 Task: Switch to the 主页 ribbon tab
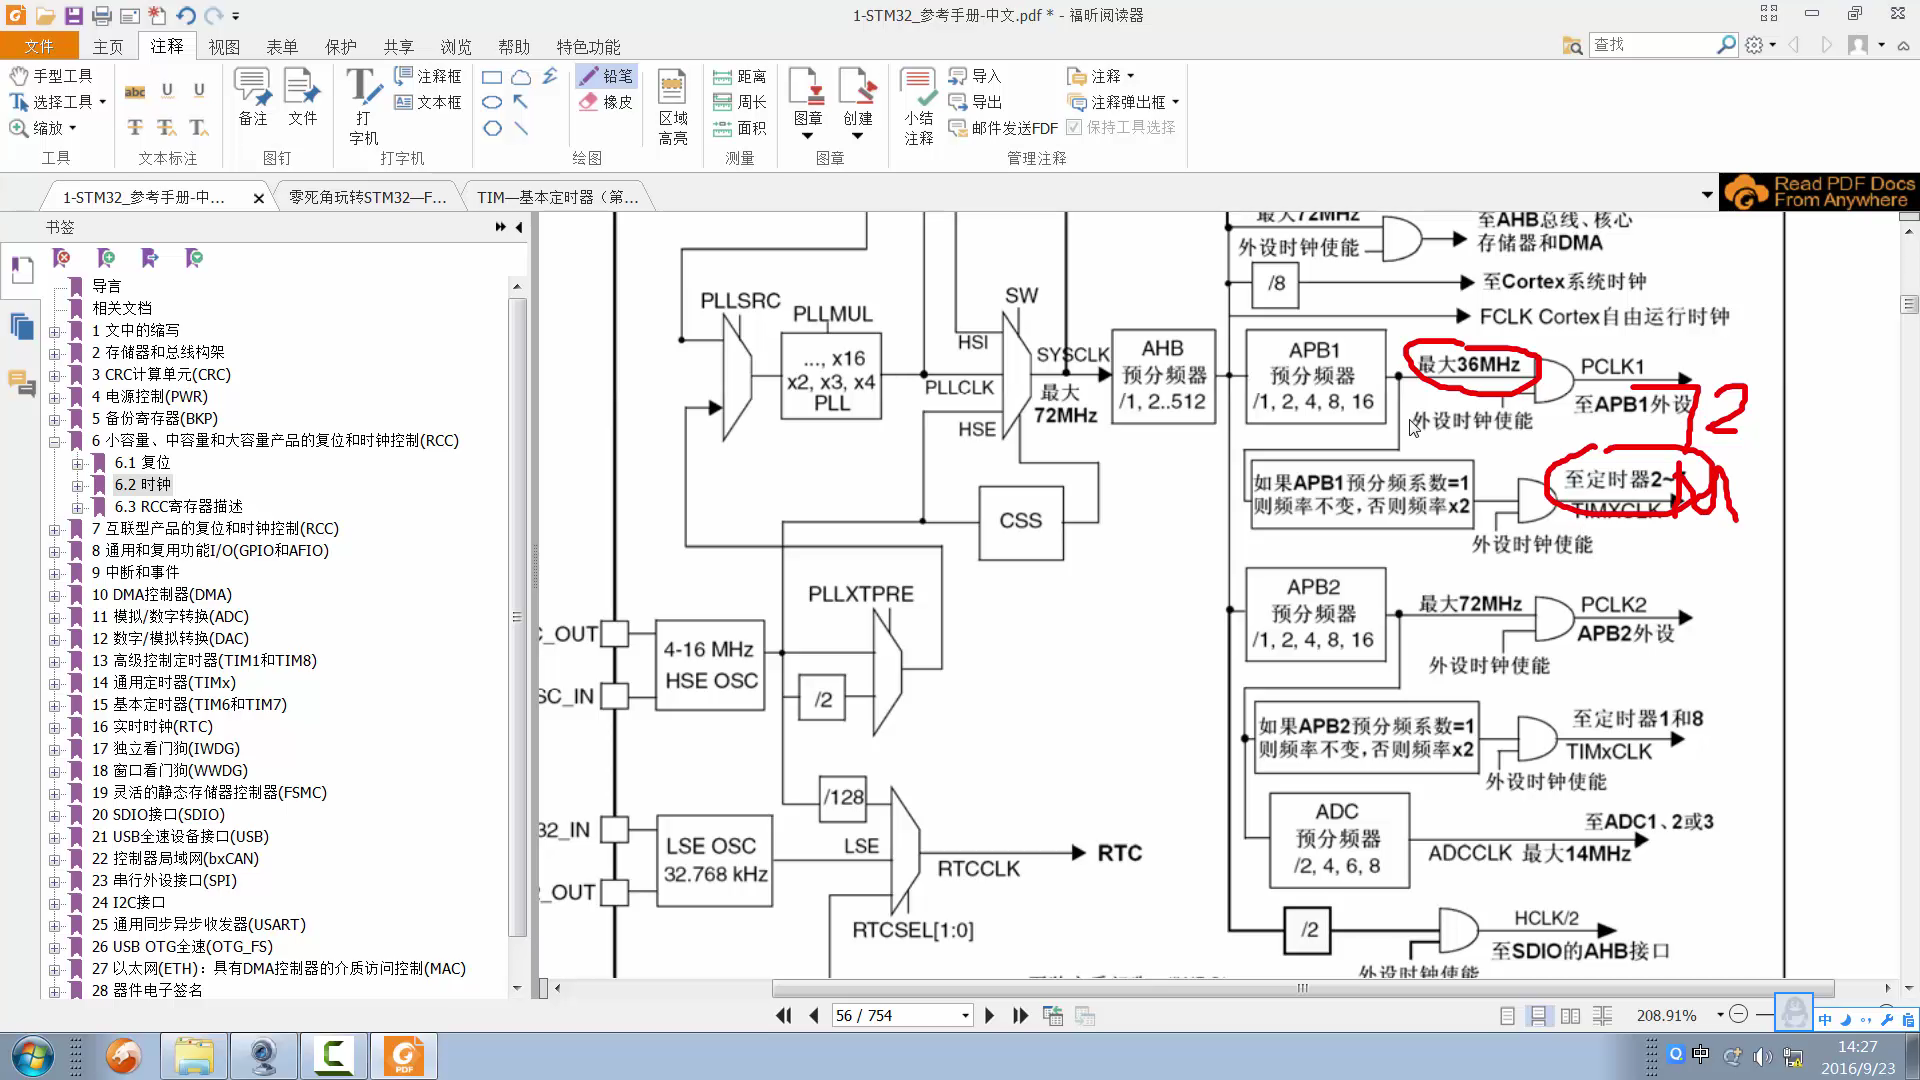point(108,46)
